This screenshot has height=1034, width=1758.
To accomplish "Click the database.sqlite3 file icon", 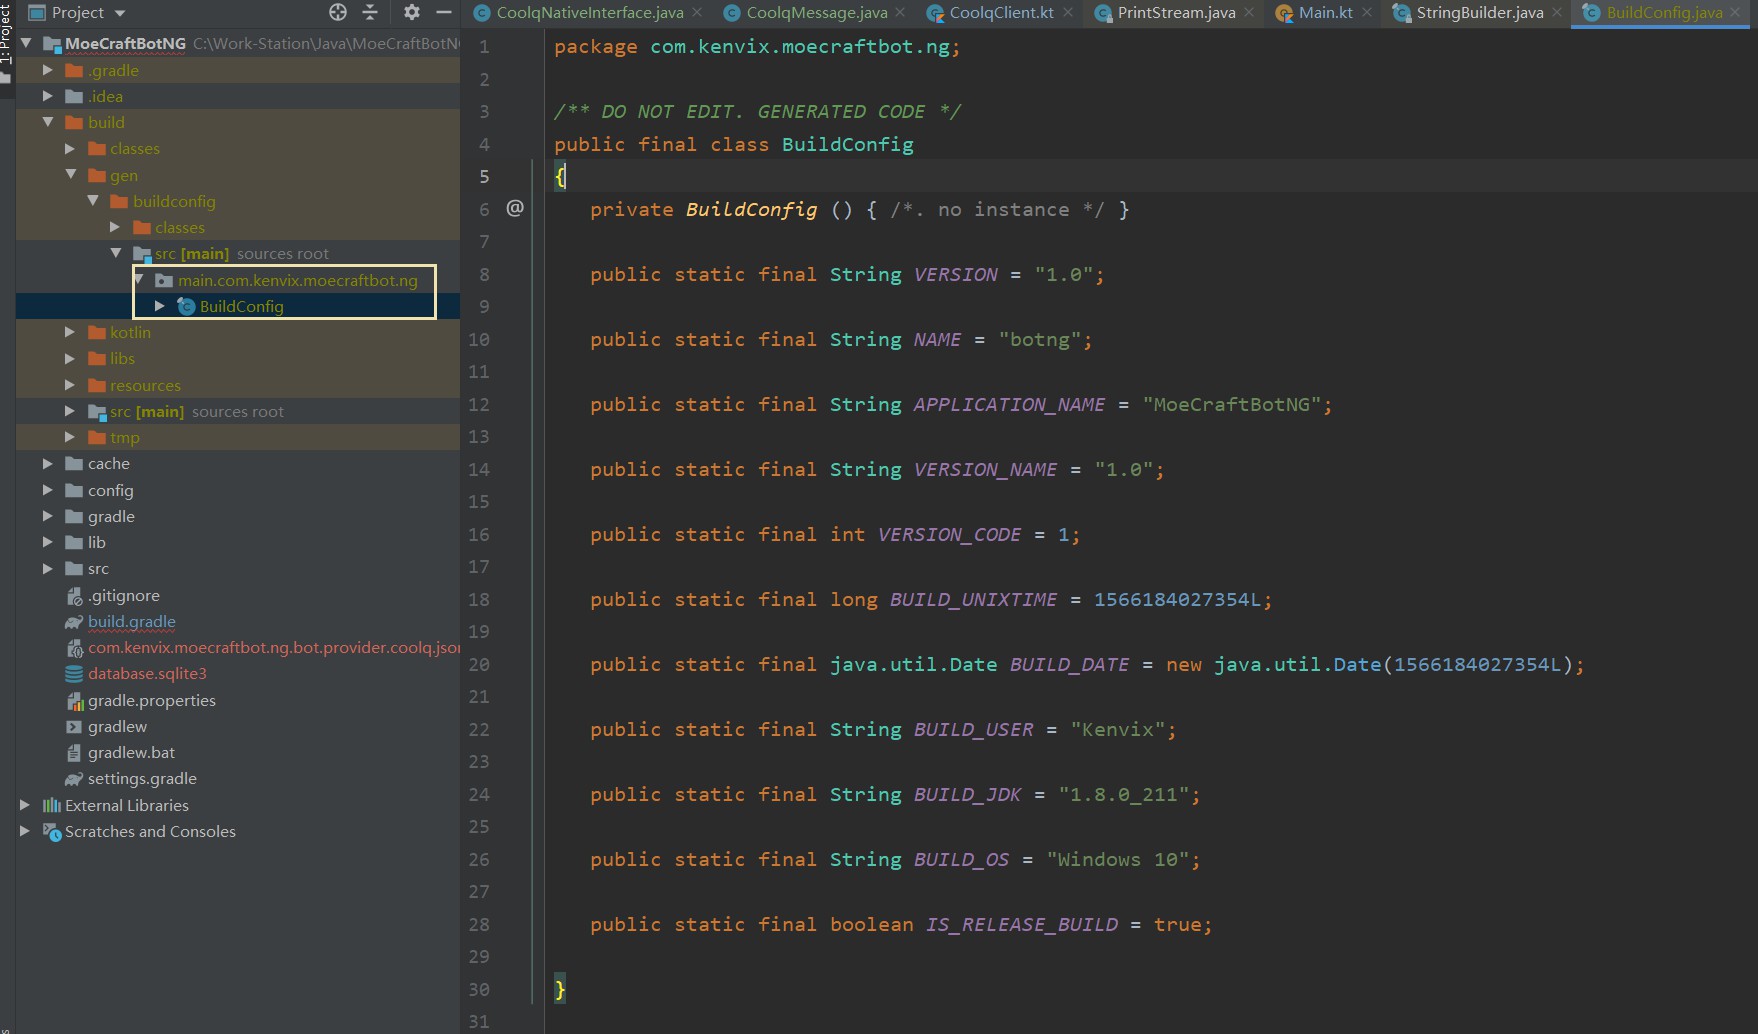I will coord(74,674).
